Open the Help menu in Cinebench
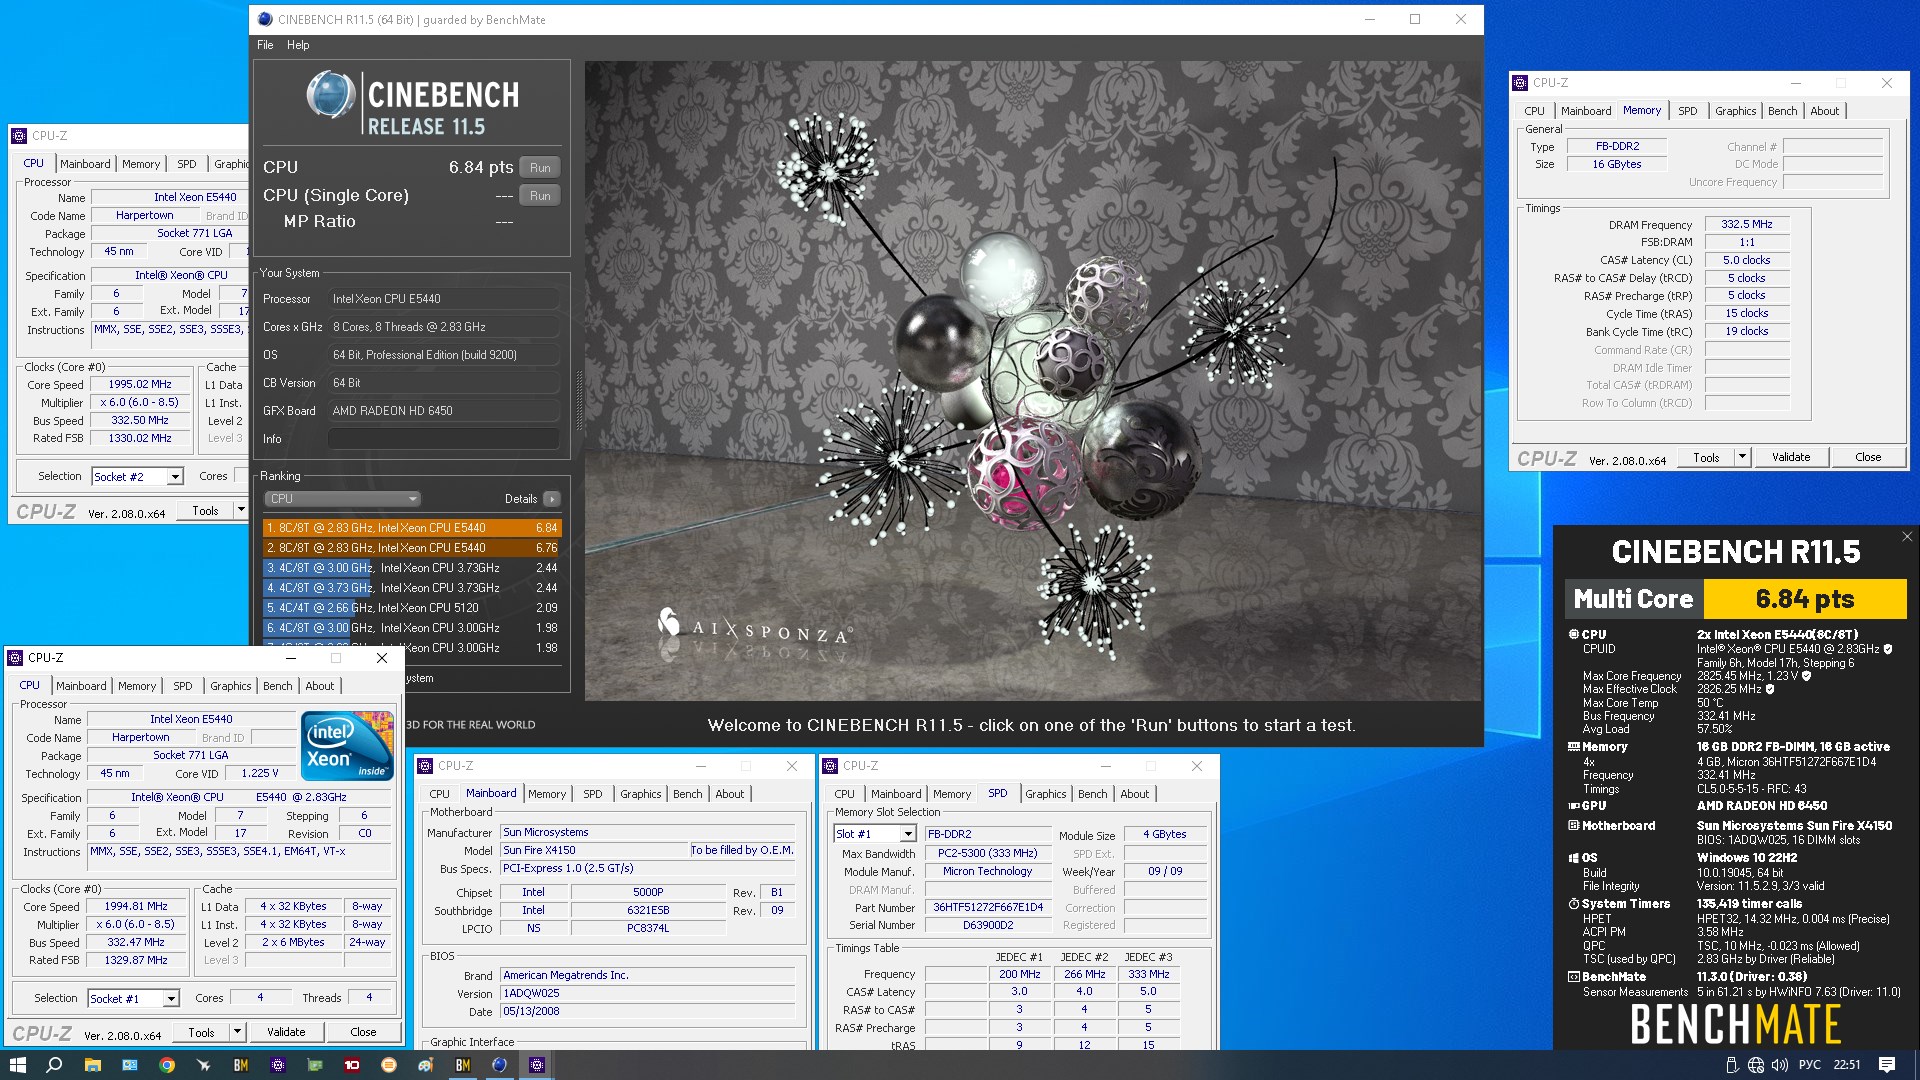1920x1080 pixels. click(298, 45)
